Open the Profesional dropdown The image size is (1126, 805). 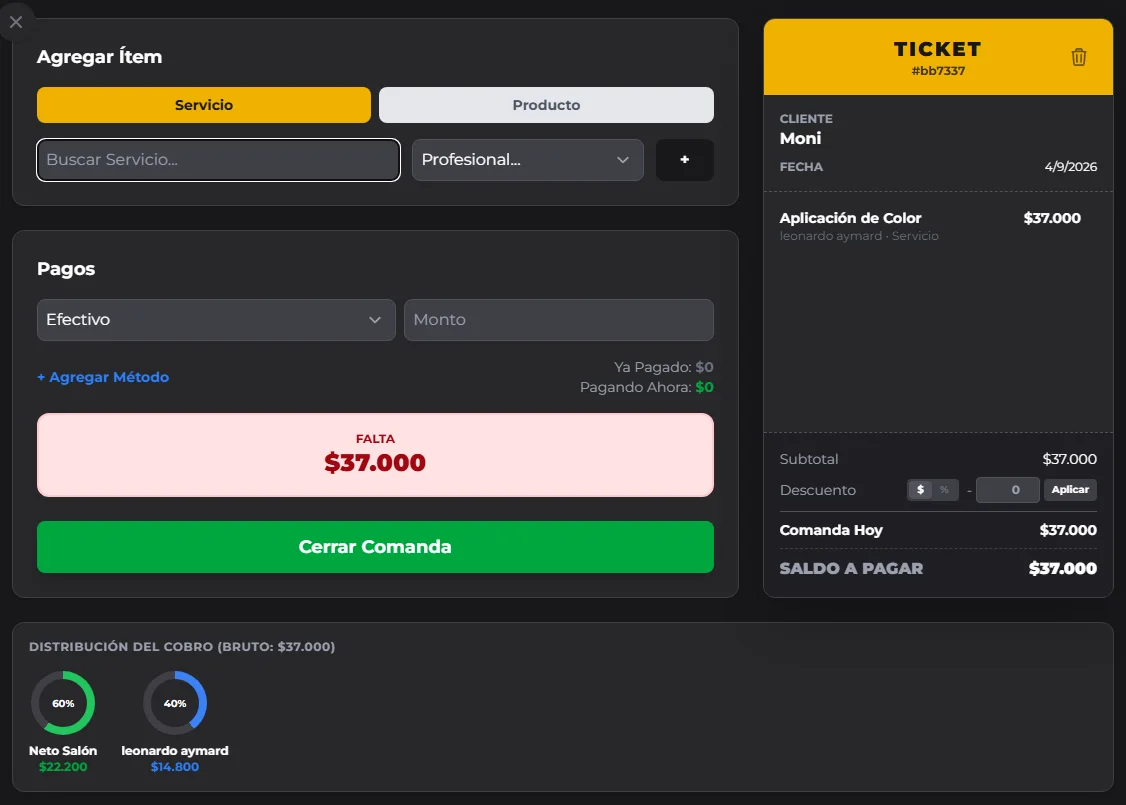click(x=528, y=159)
